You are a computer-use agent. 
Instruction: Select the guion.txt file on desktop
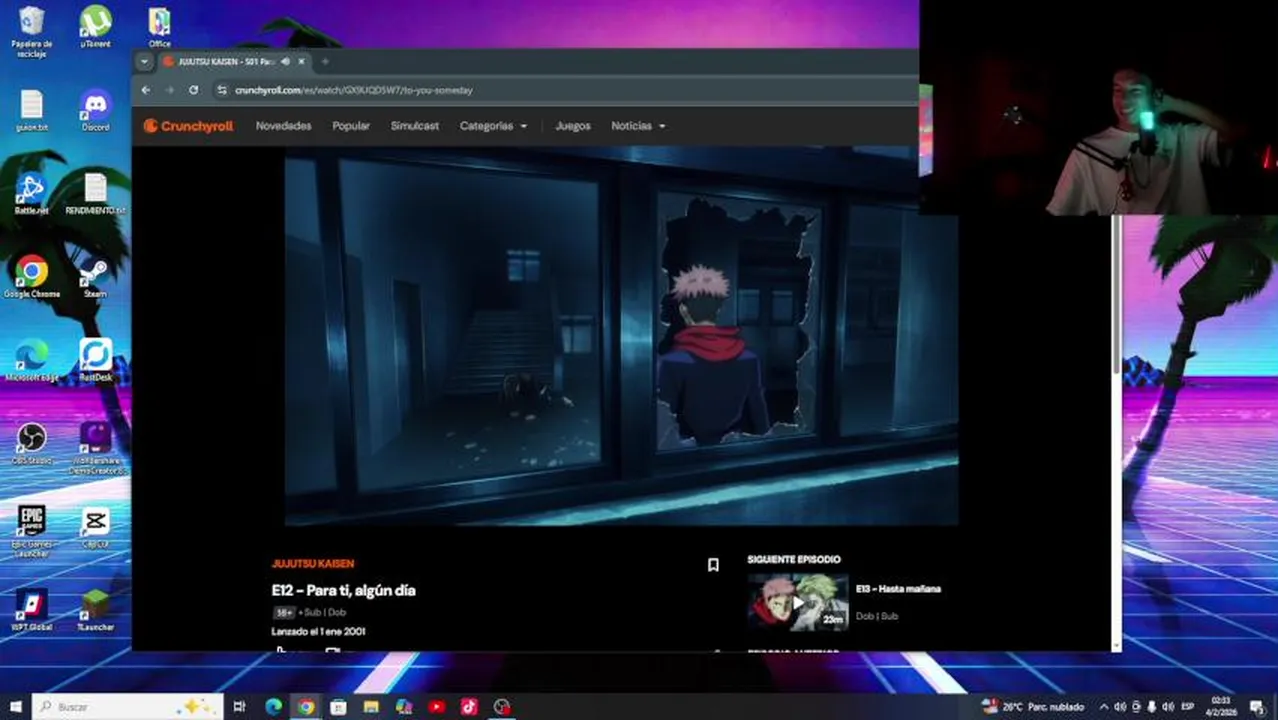click(x=32, y=111)
